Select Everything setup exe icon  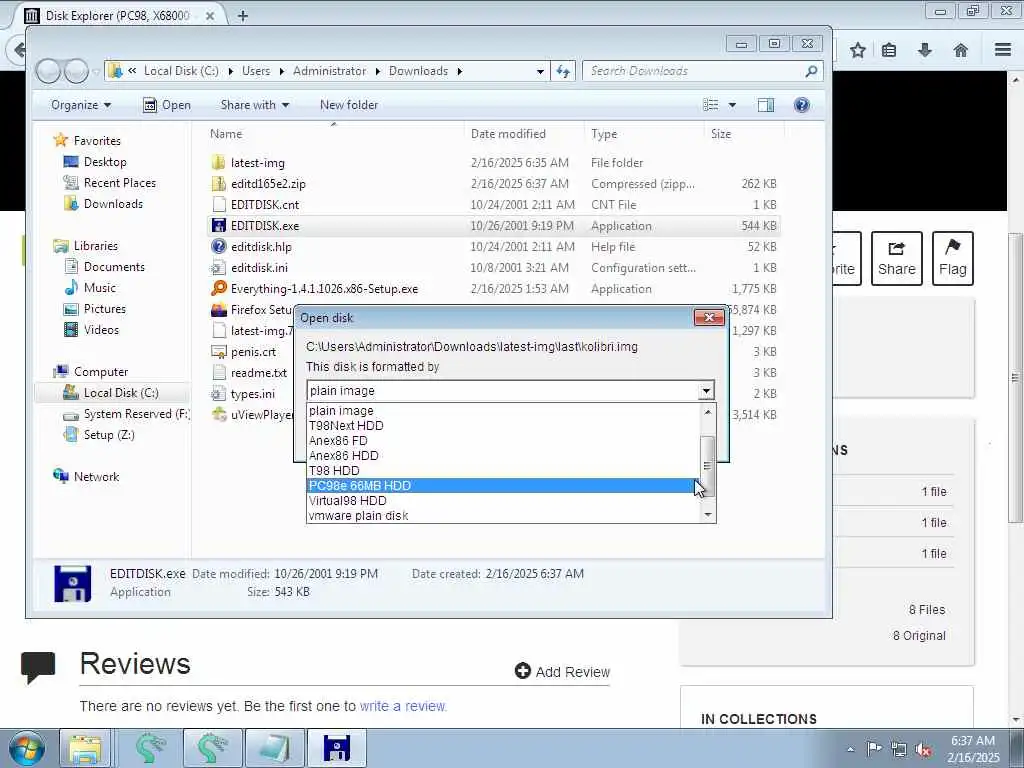pos(219,289)
